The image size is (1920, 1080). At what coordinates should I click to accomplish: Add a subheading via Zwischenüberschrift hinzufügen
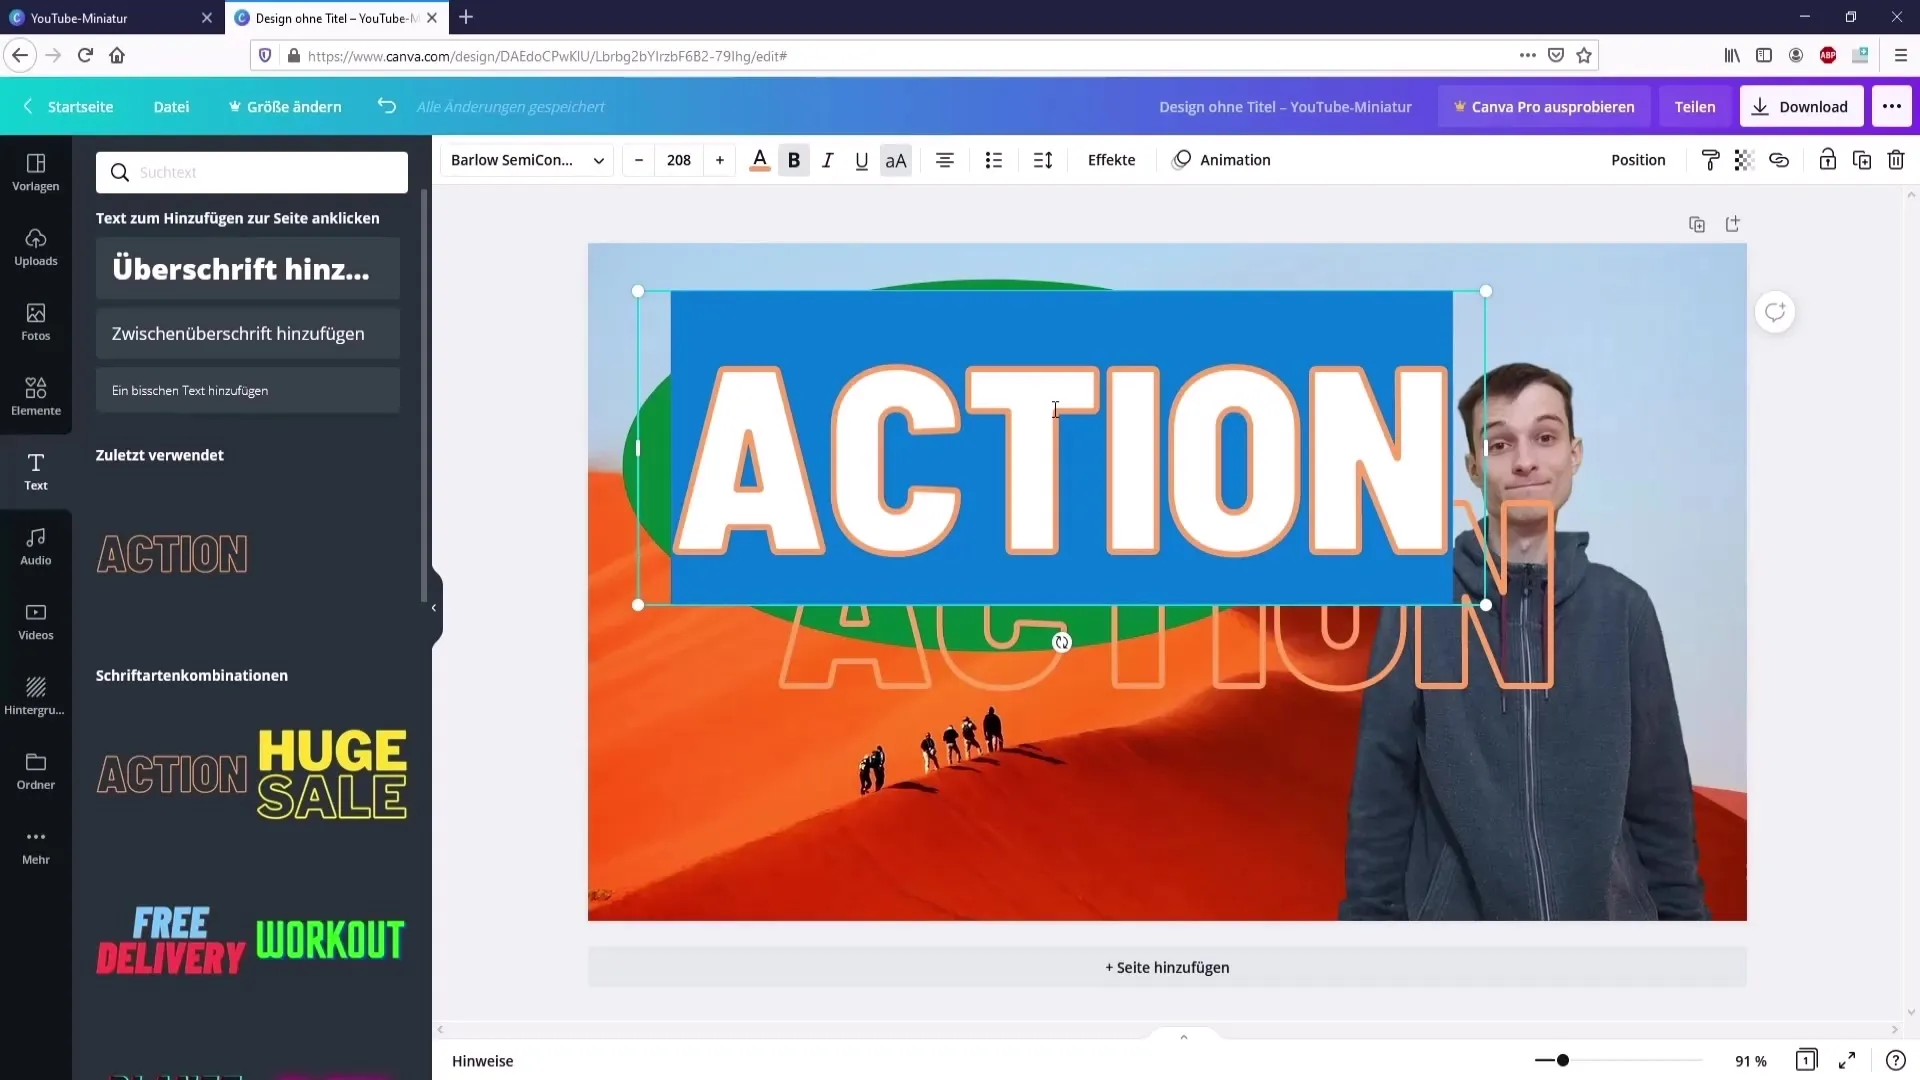pos(248,334)
